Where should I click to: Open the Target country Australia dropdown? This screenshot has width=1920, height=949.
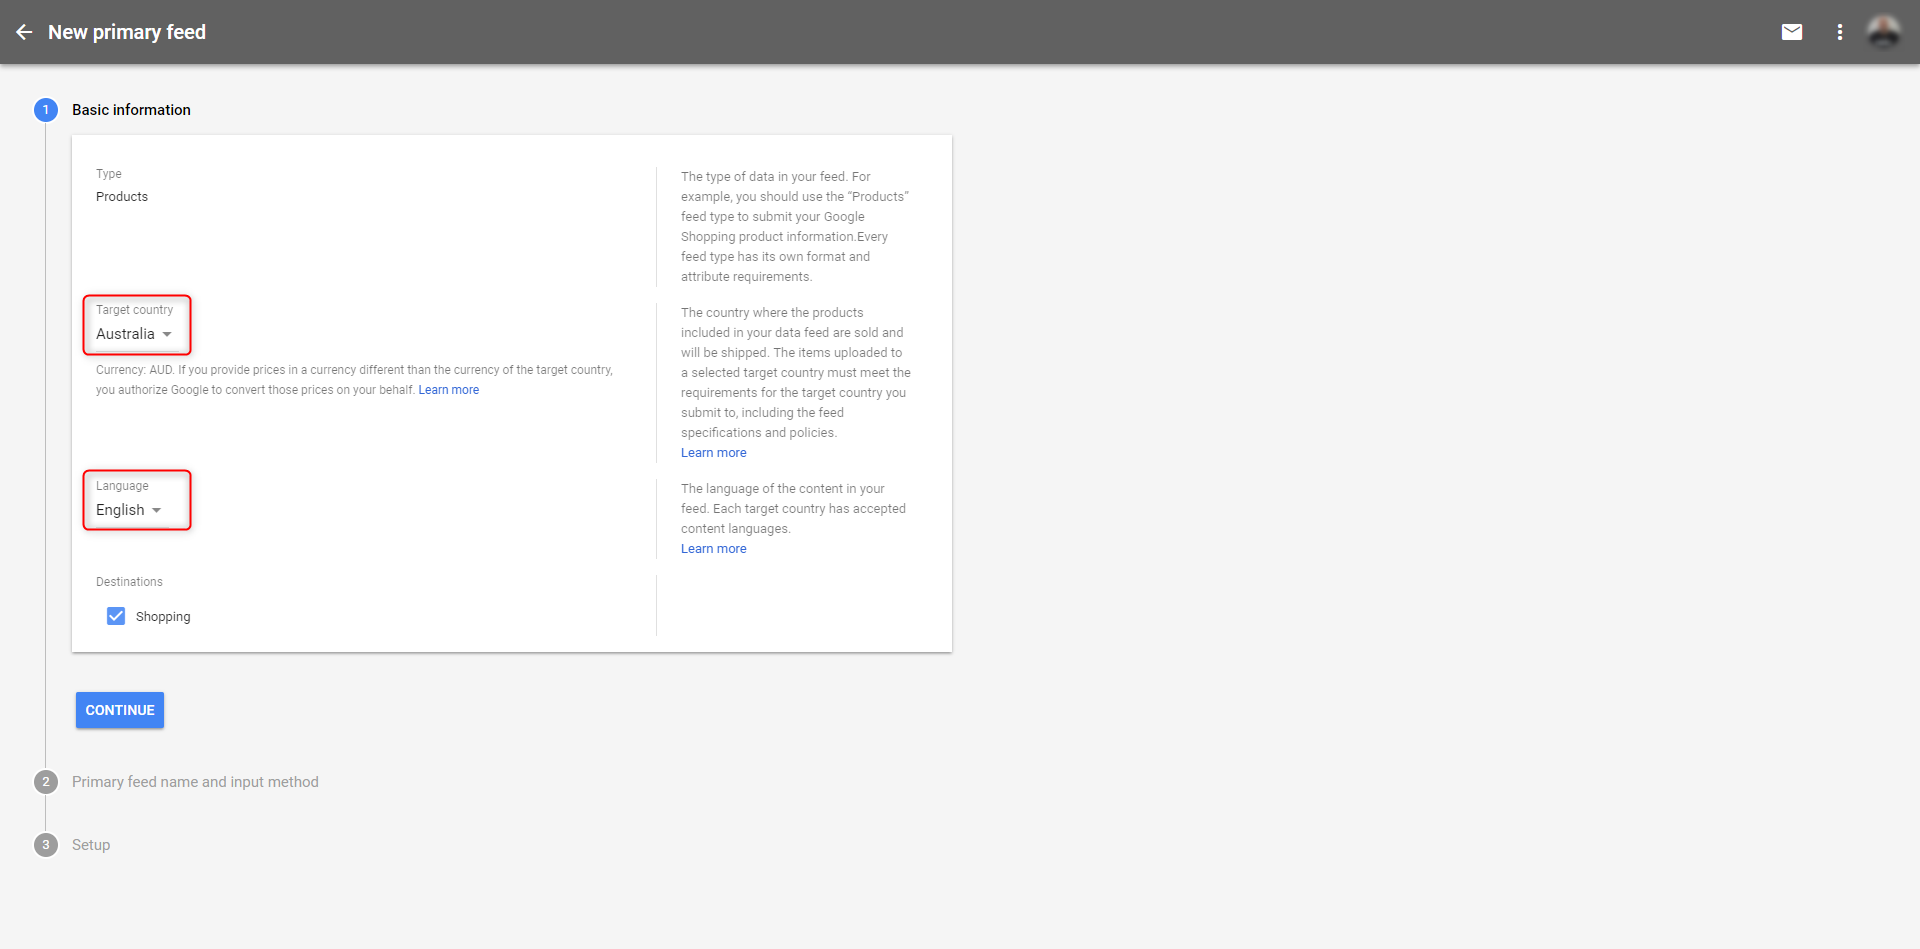point(135,334)
